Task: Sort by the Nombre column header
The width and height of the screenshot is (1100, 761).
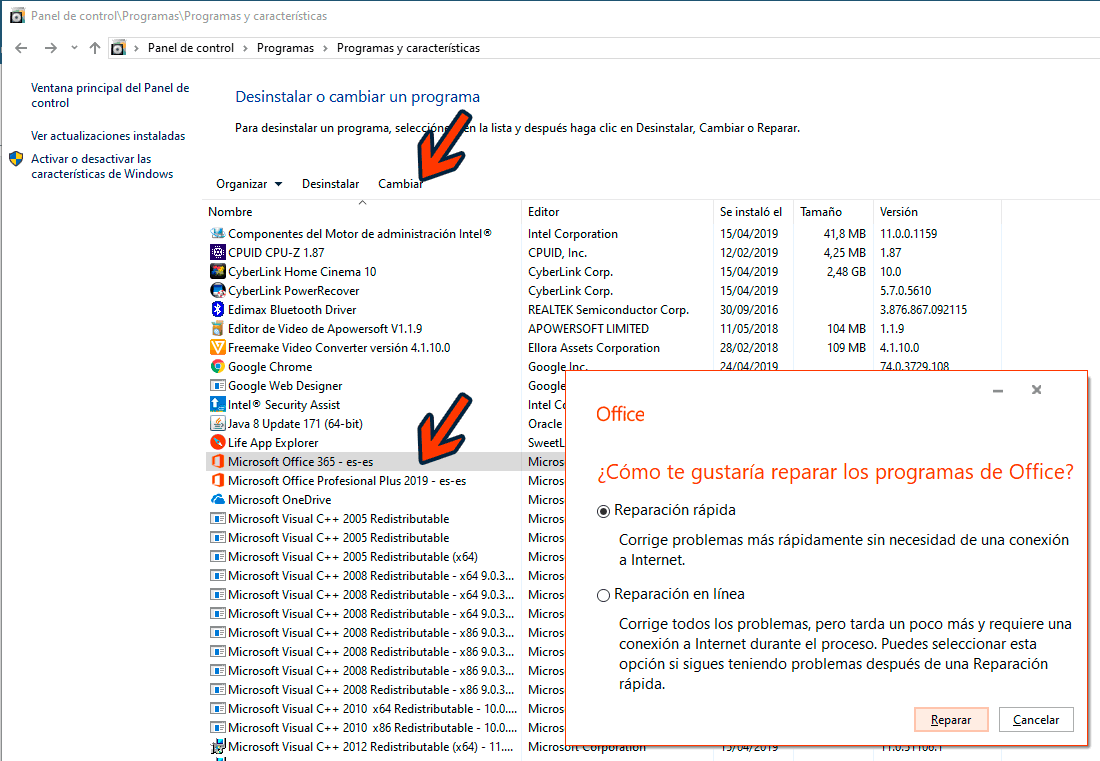Action: point(230,212)
